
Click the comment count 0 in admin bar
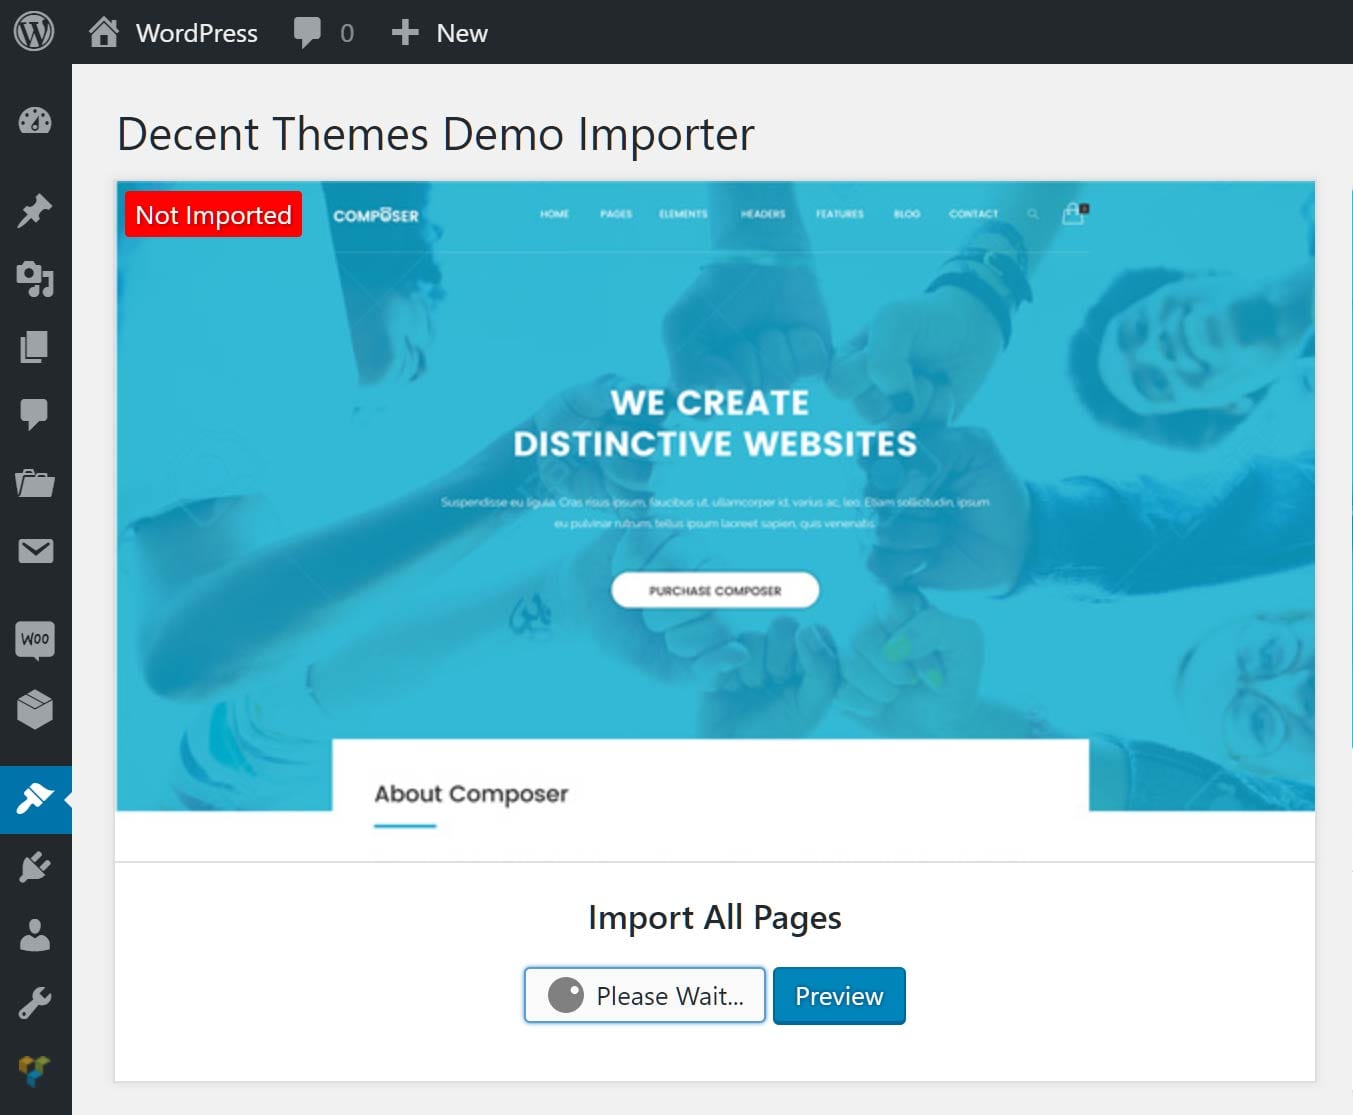(347, 33)
